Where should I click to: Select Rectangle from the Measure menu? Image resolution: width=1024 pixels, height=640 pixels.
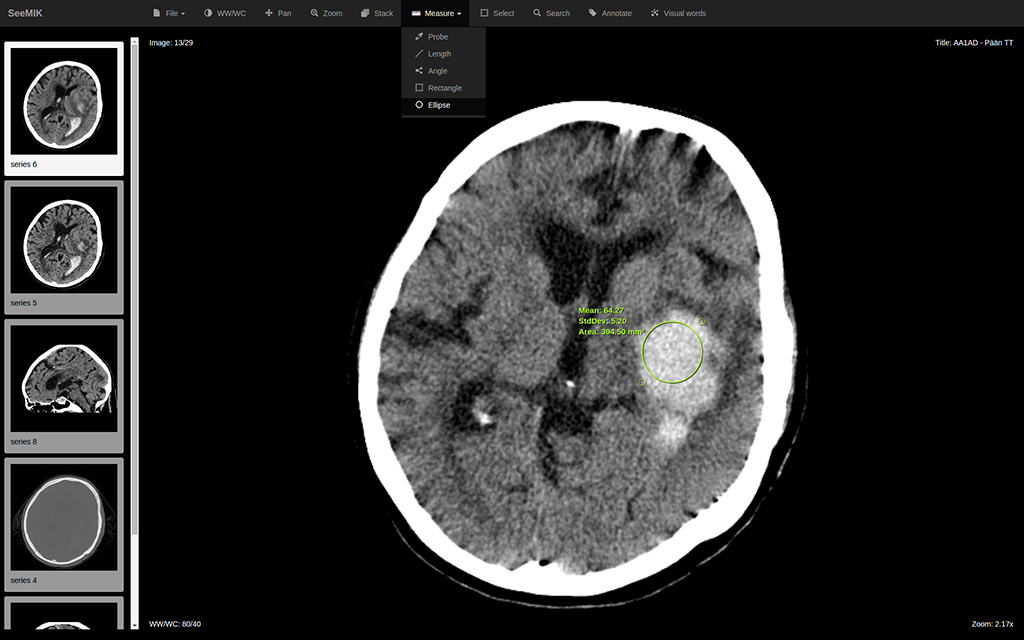(x=444, y=88)
